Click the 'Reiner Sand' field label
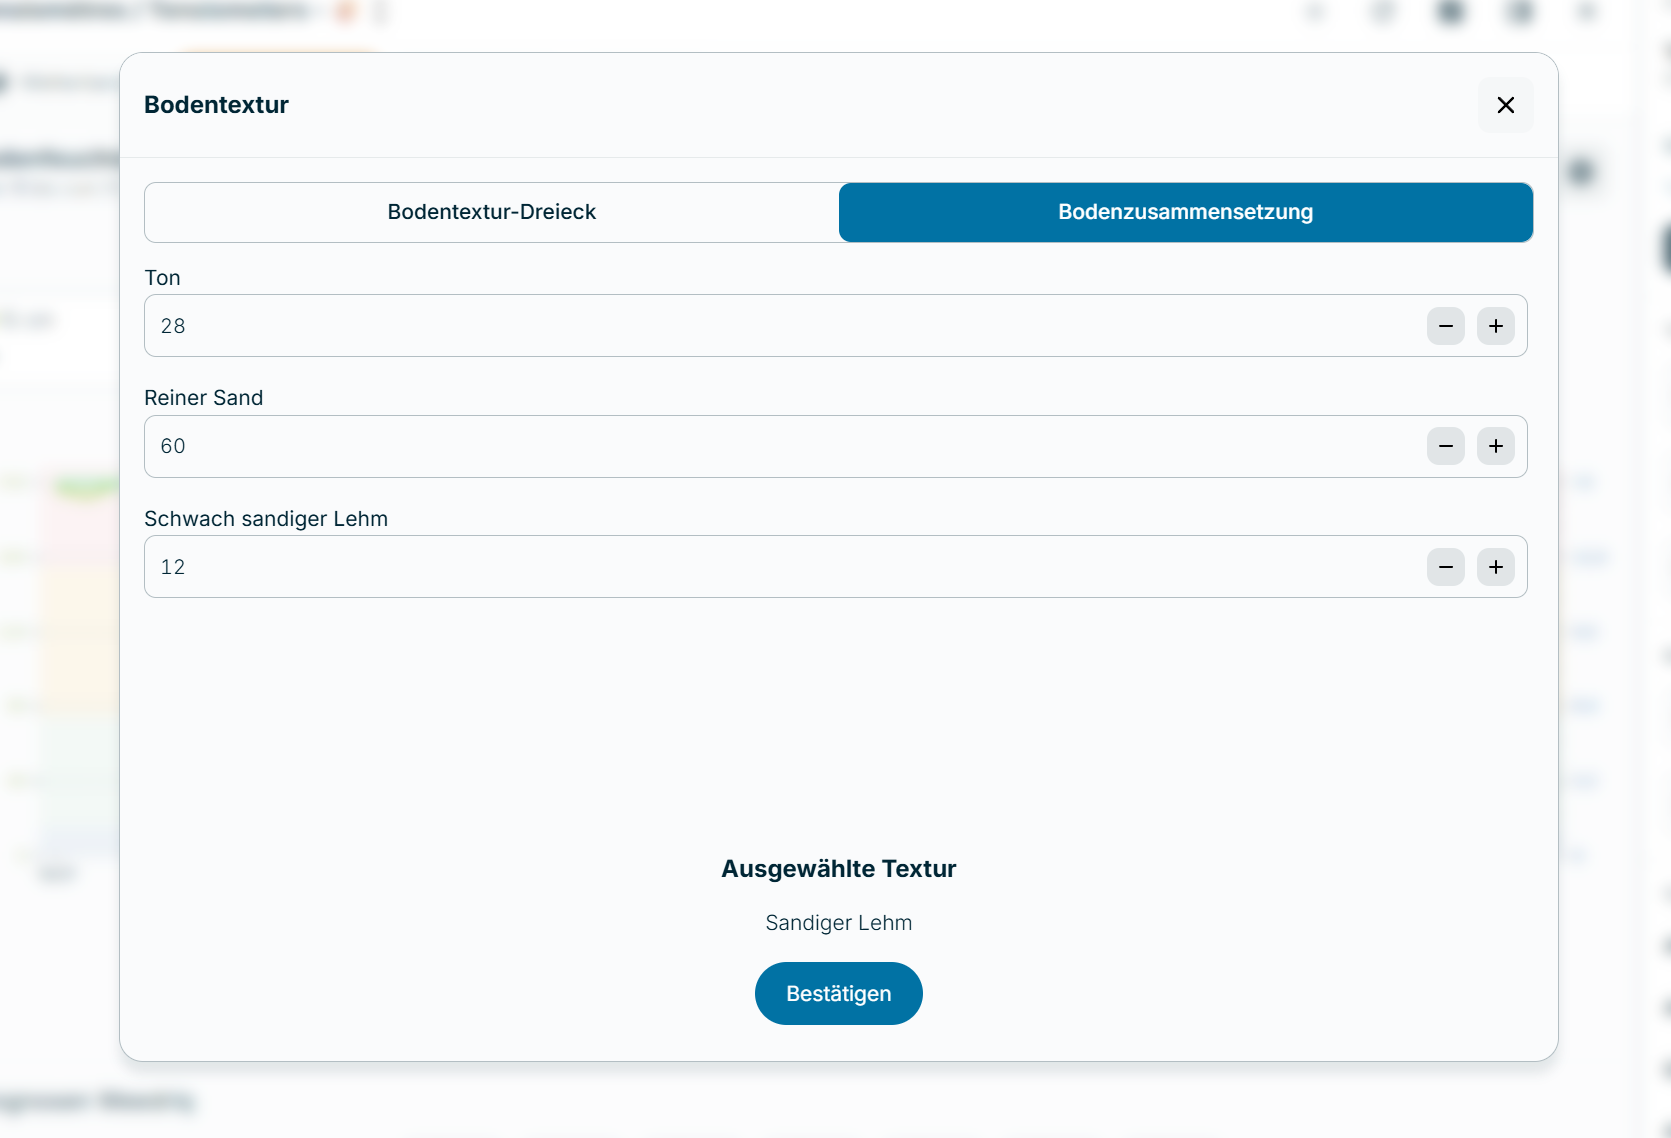The width and height of the screenshot is (1671, 1138). pyautogui.click(x=203, y=398)
